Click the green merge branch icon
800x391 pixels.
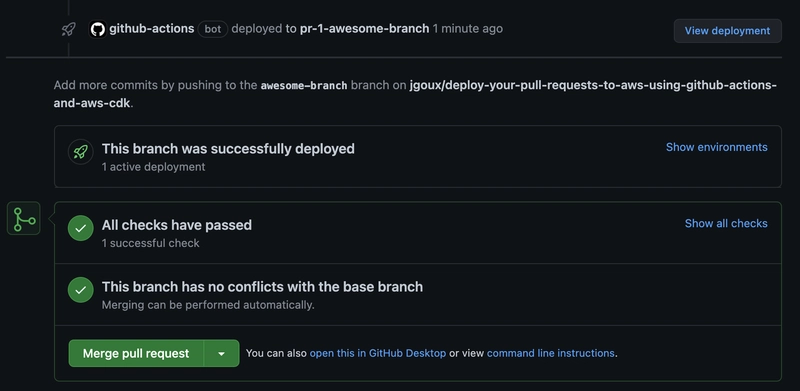(23, 218)
